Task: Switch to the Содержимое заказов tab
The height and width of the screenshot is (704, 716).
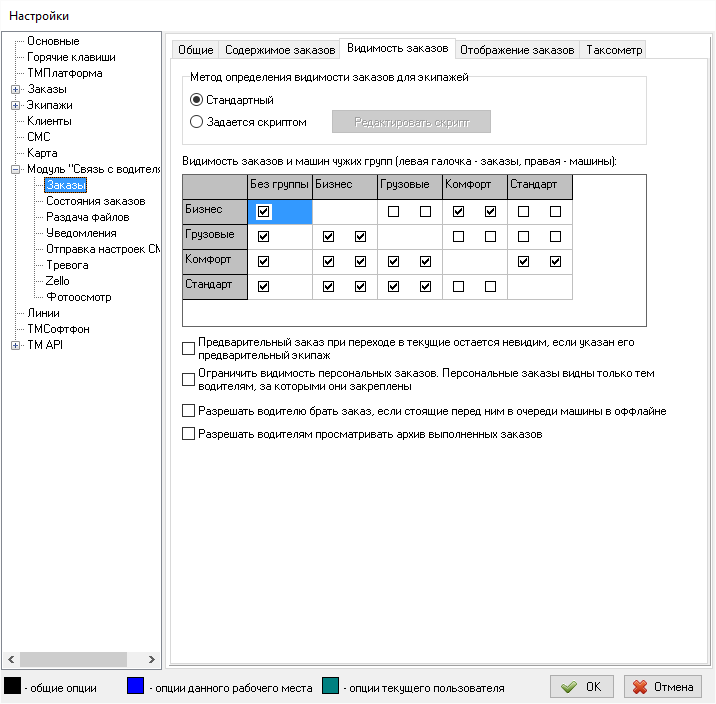Action: 279,50
